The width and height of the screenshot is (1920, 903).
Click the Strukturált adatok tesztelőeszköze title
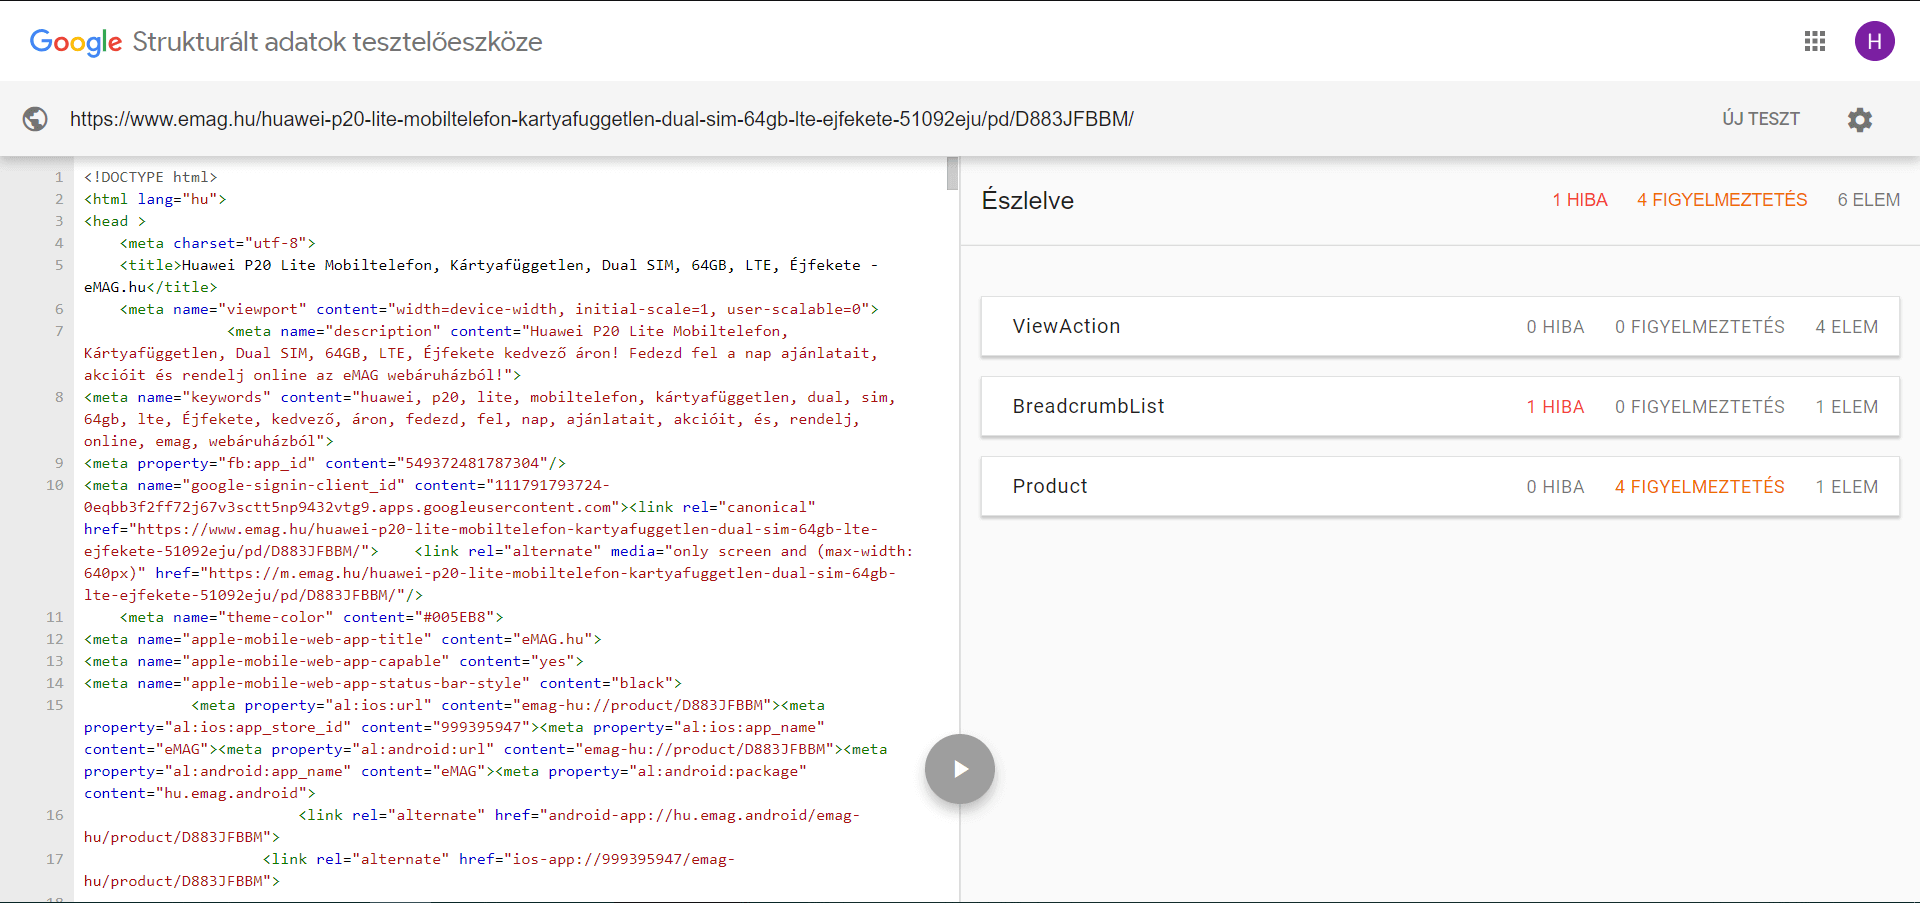point(337,42)
